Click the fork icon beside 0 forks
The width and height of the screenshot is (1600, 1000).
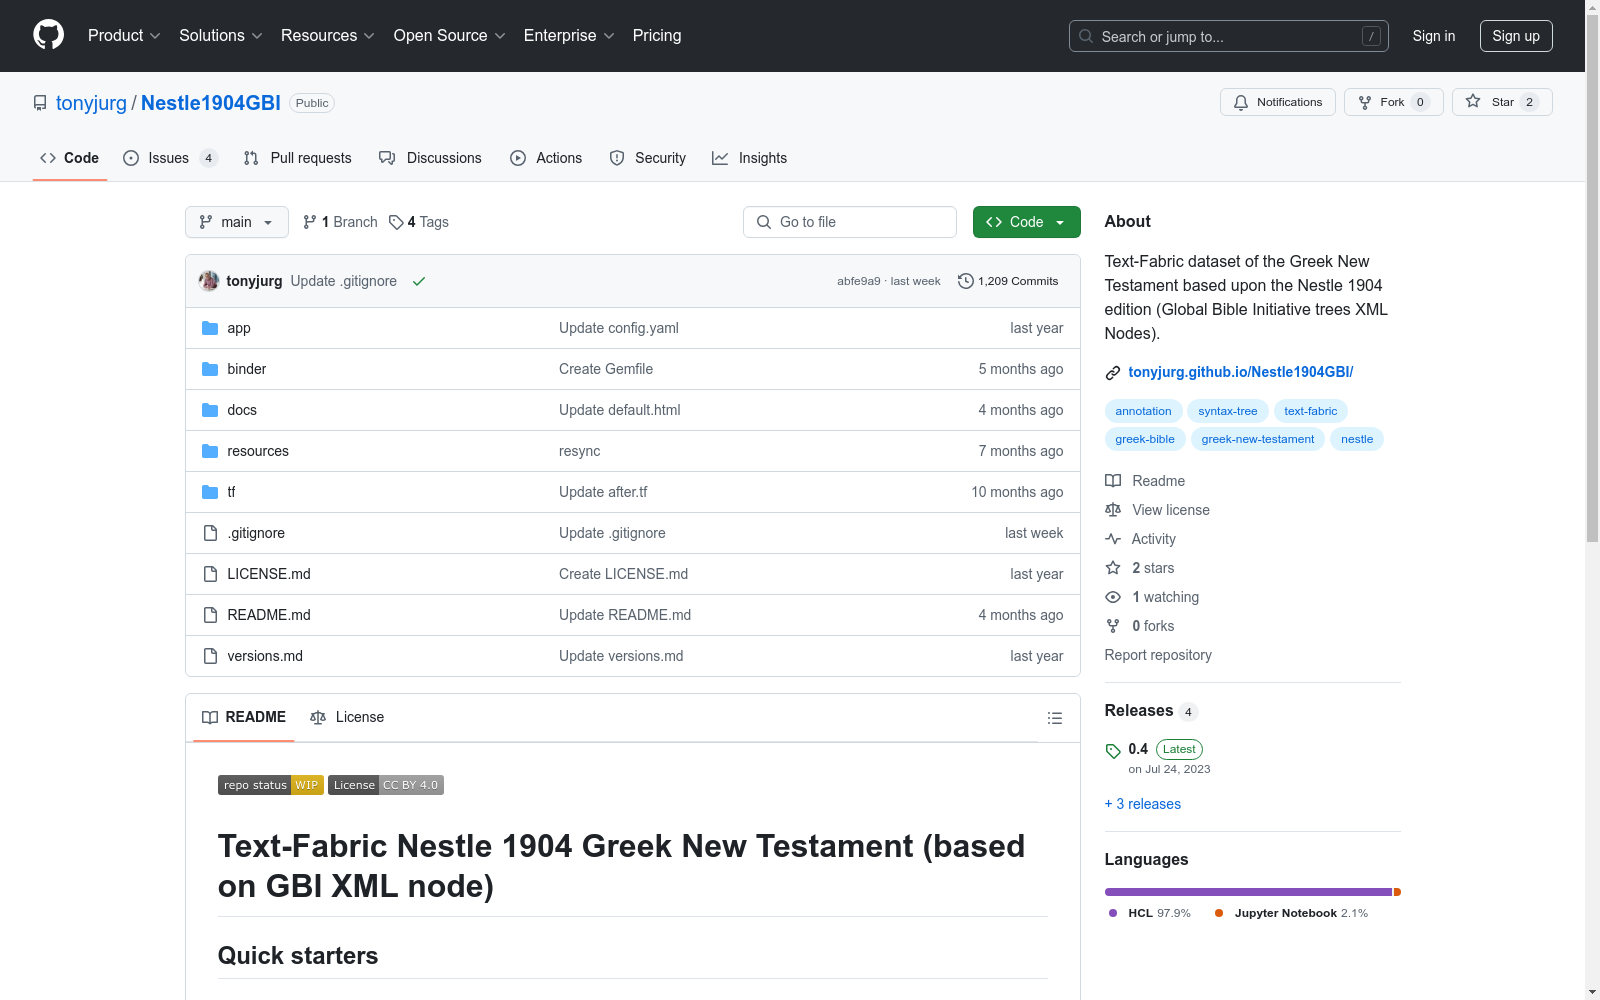[1113, 626]
